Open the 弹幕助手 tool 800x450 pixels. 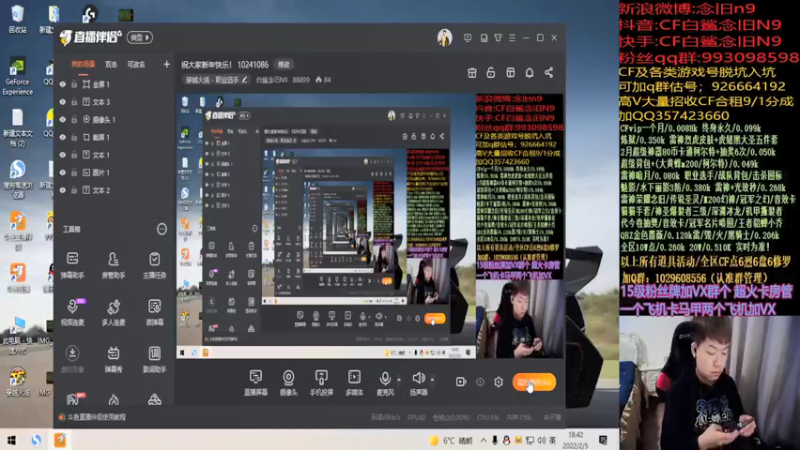[72, 264]
